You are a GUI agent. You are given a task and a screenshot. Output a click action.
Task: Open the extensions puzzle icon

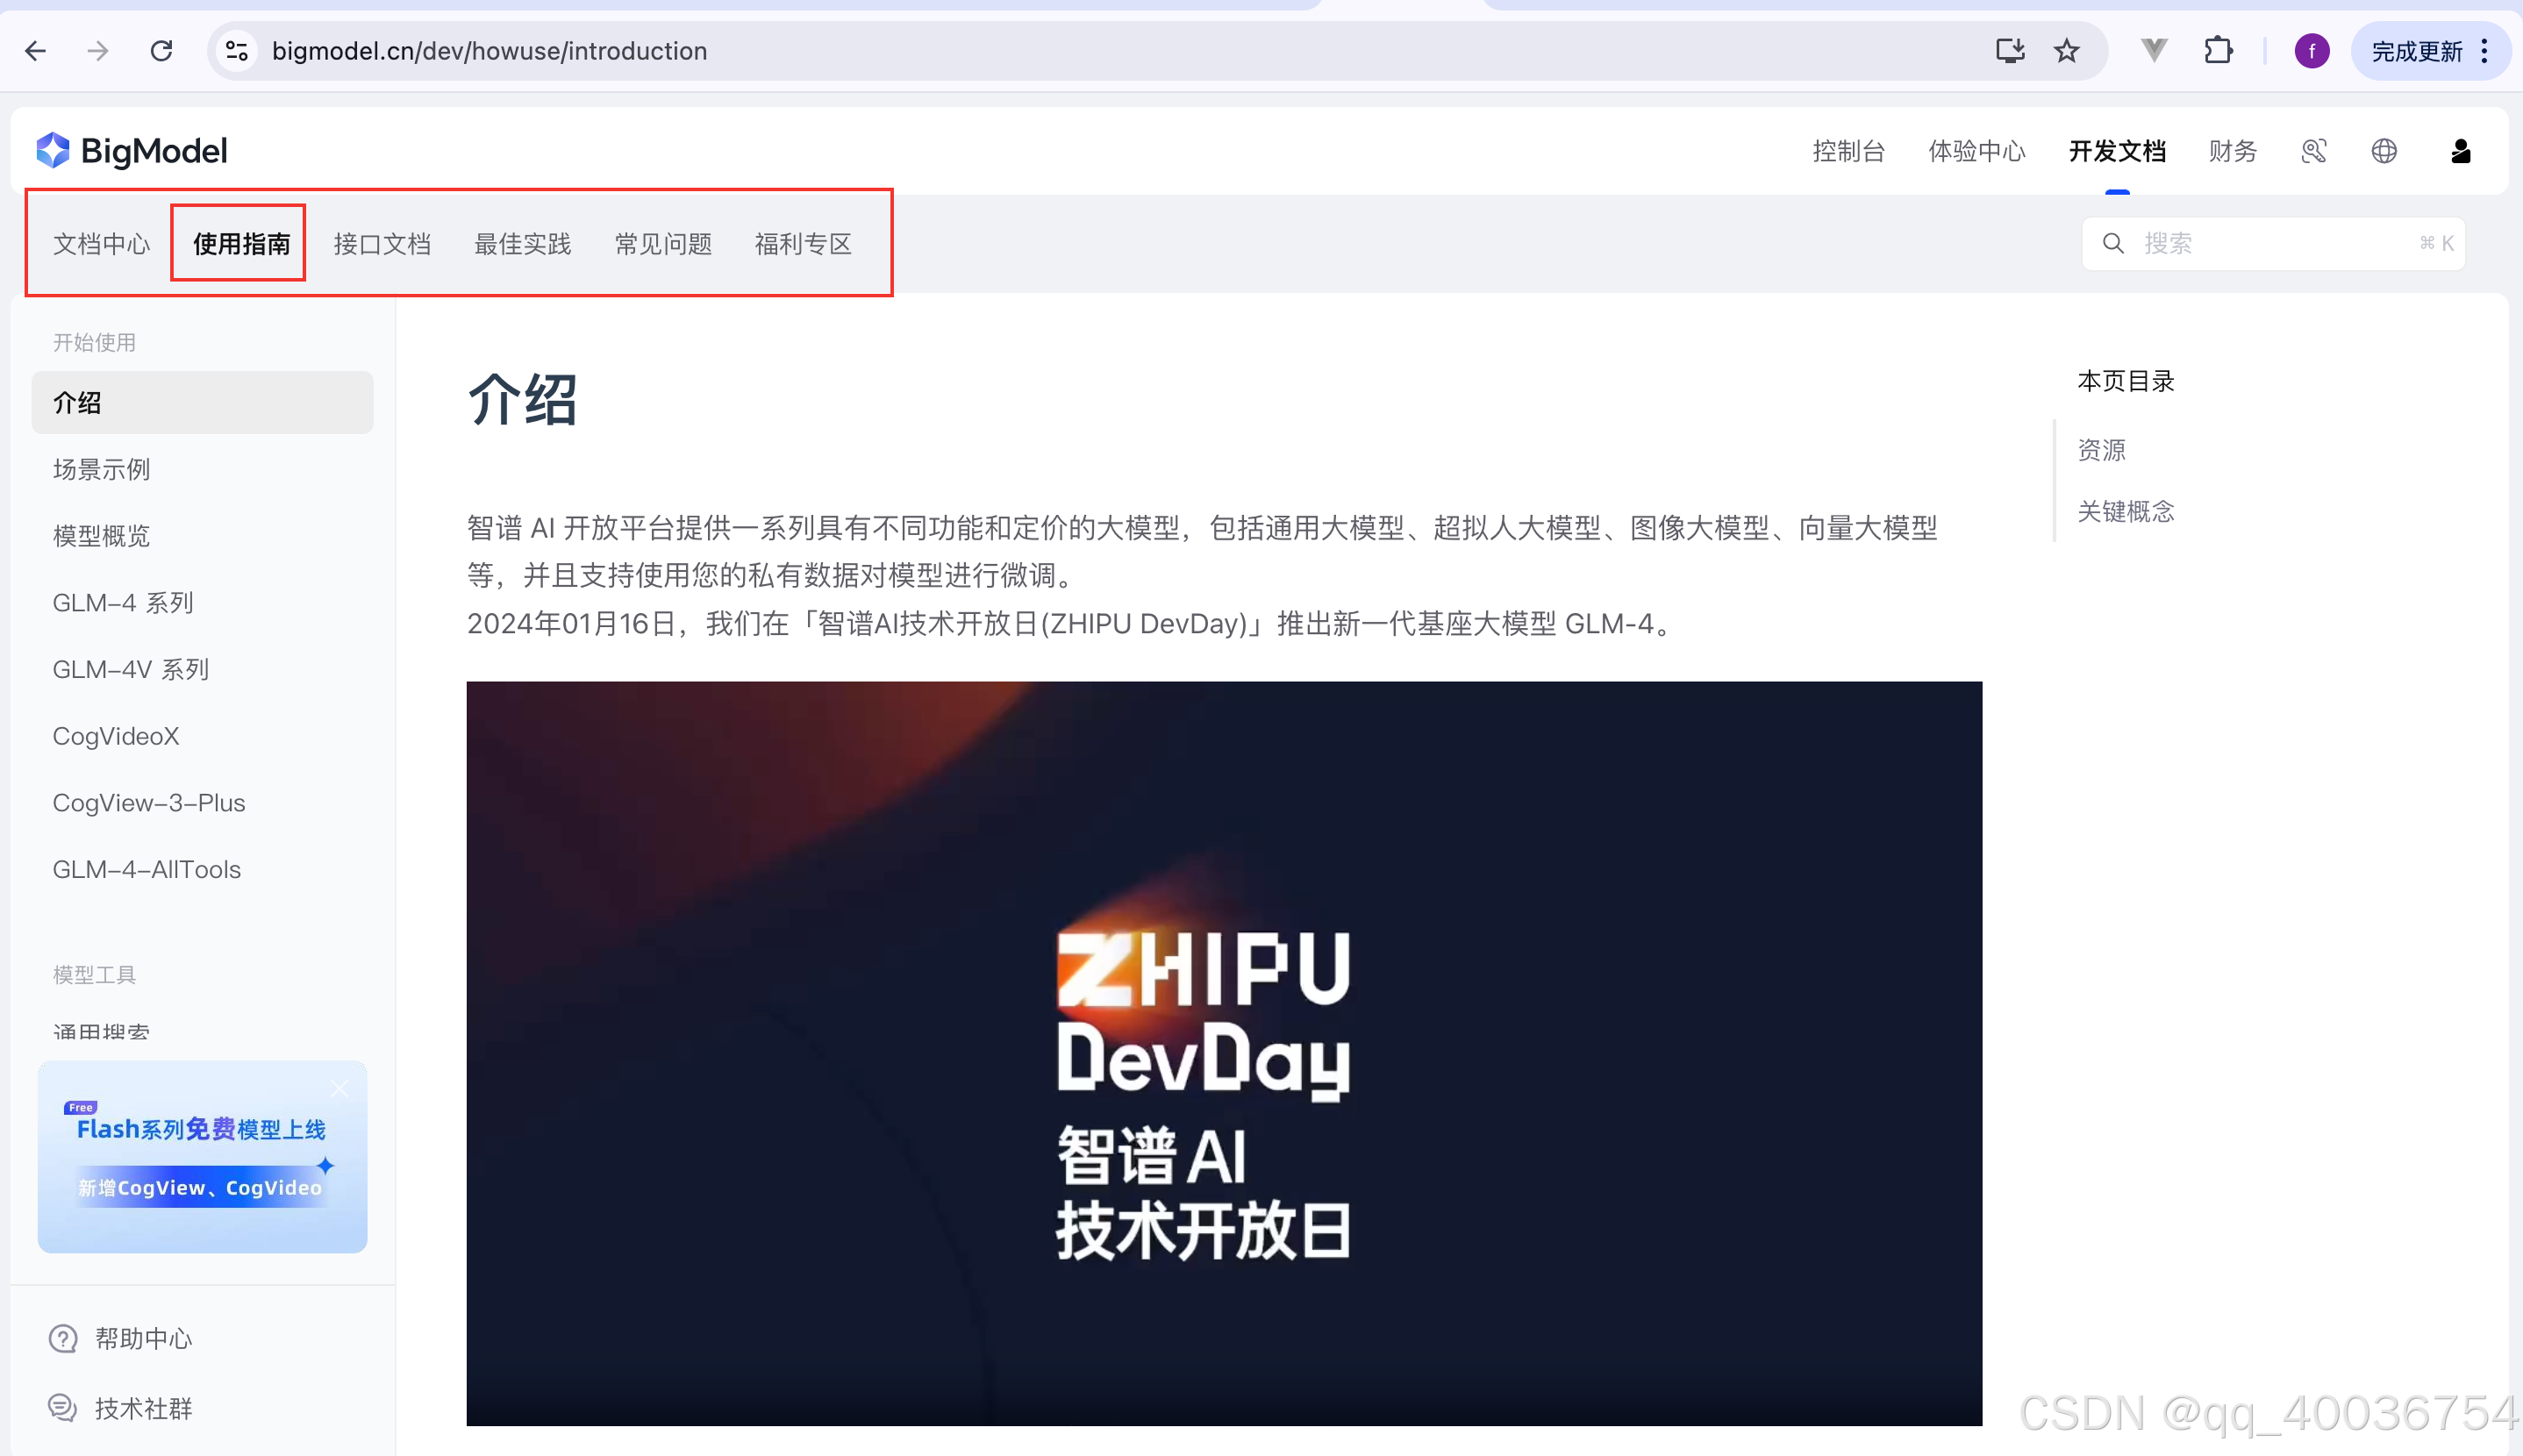click(2218, 50)
